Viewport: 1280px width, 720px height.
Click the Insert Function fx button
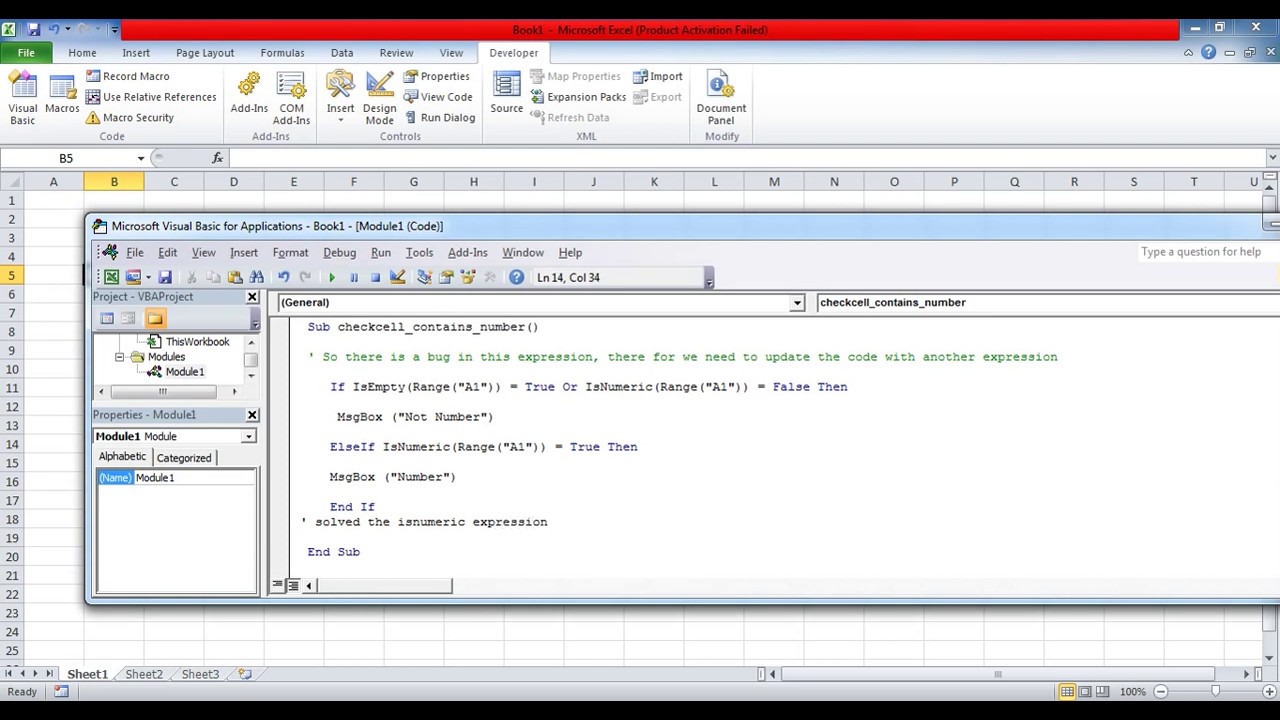click(217, 158)
